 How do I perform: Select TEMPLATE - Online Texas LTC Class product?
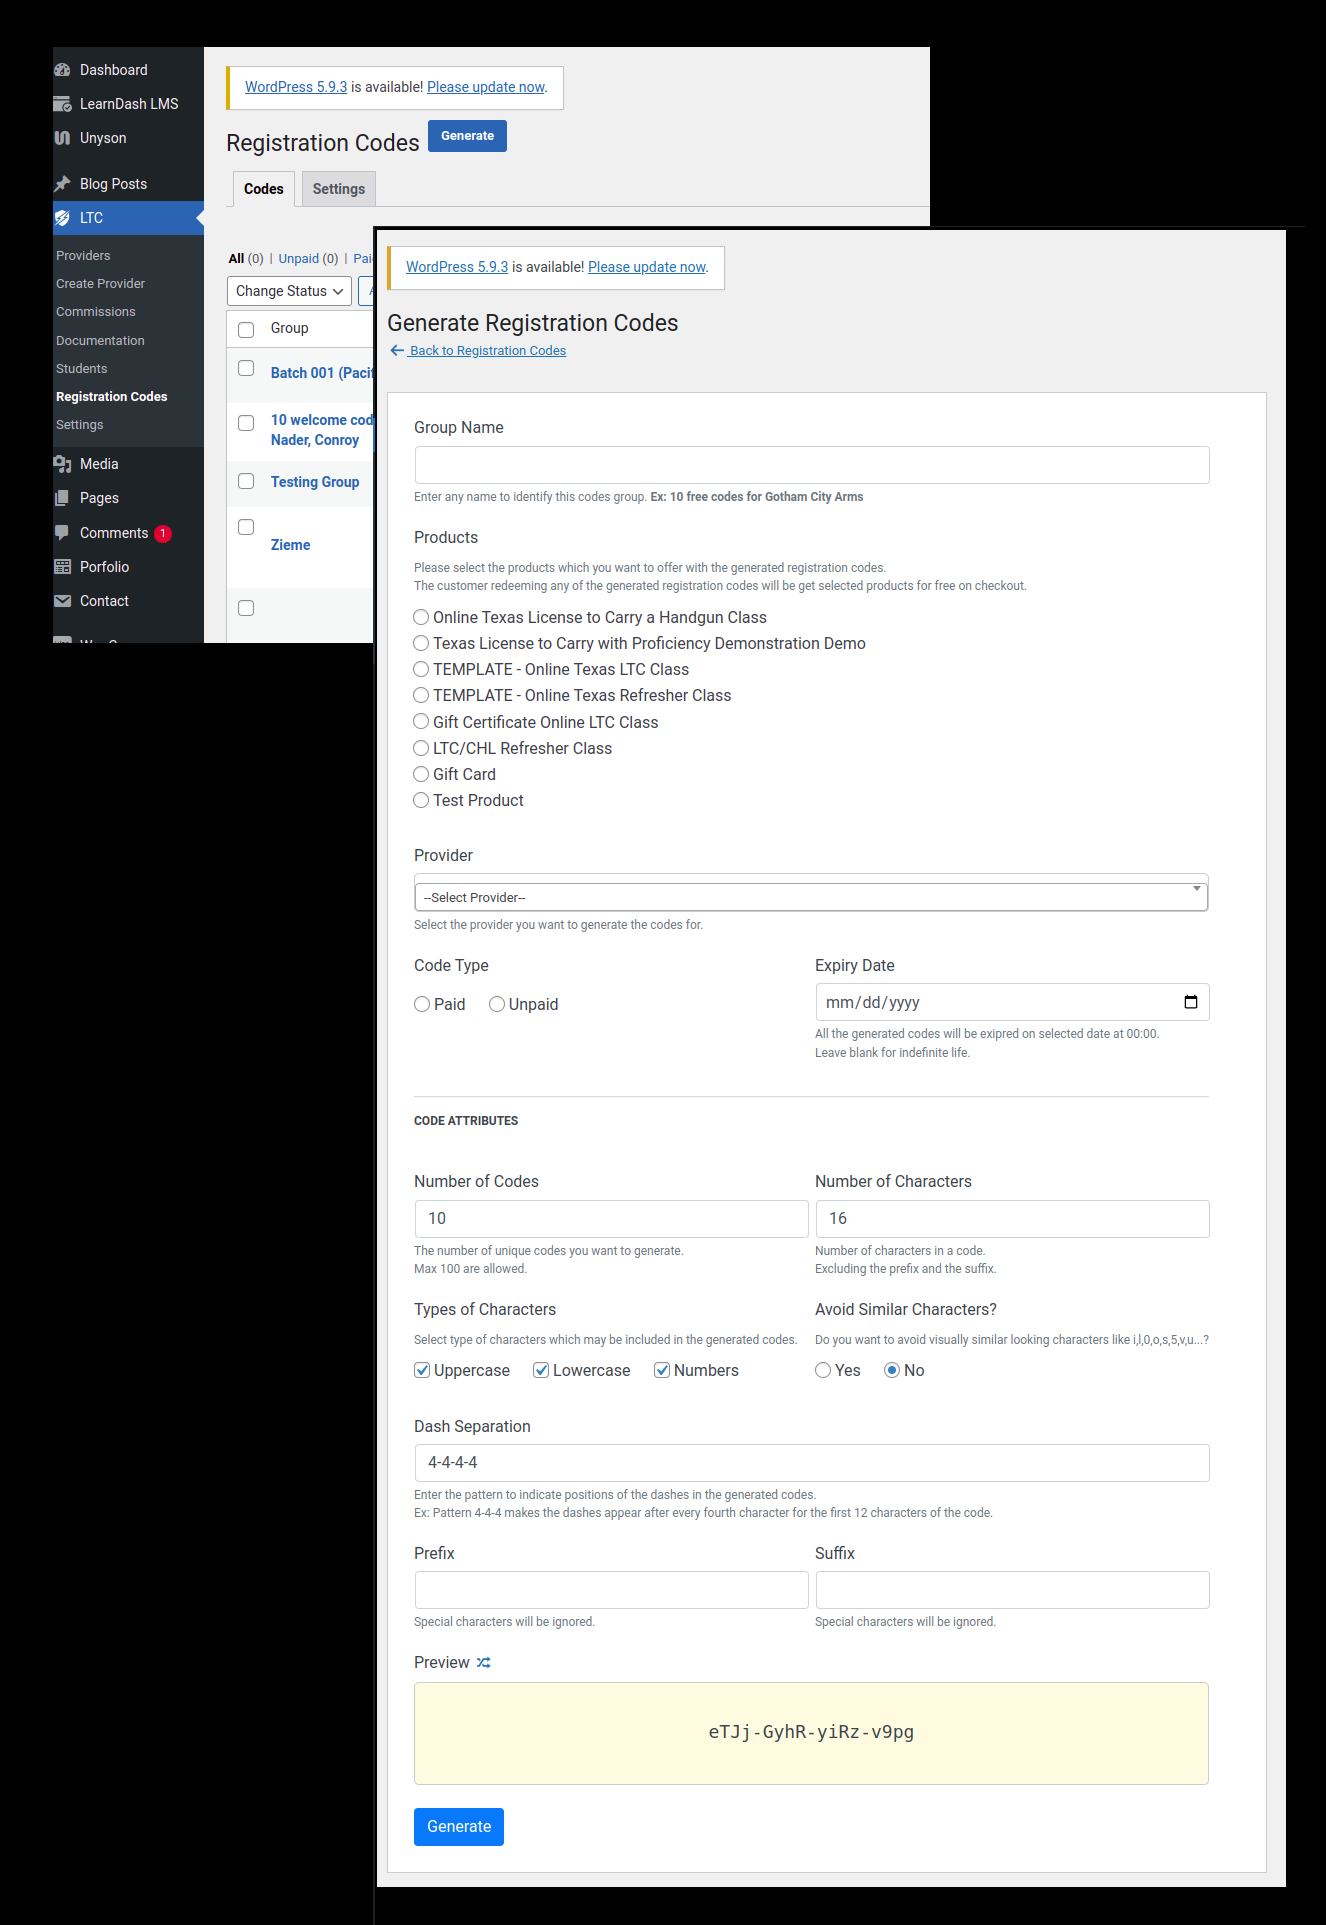[x=421, y=670]
